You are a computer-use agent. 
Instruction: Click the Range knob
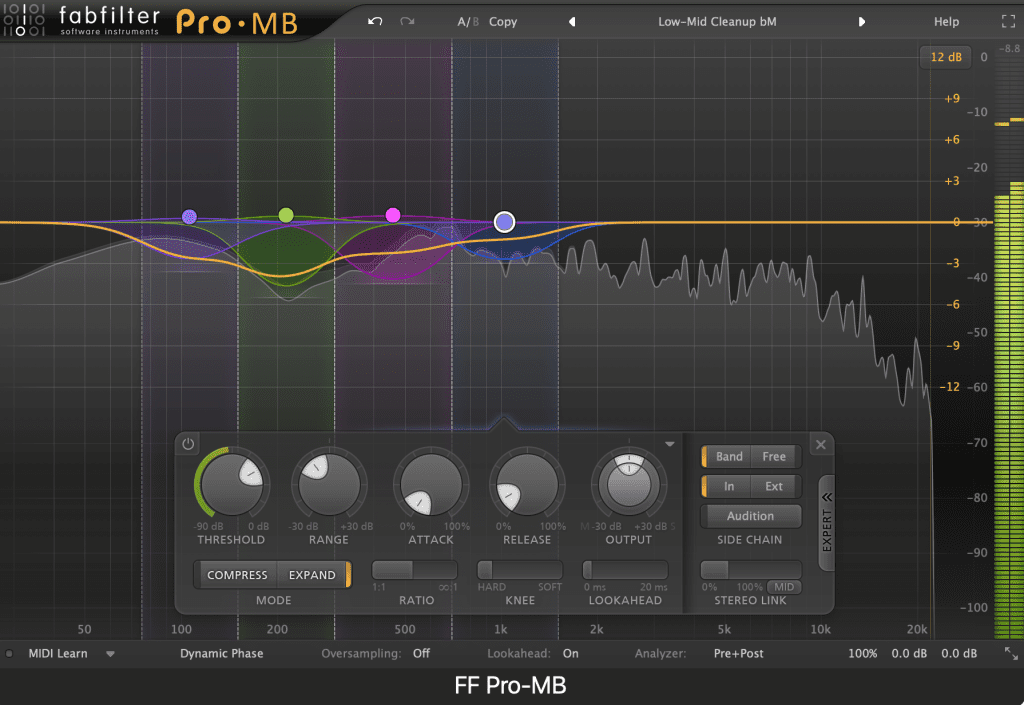329,485
